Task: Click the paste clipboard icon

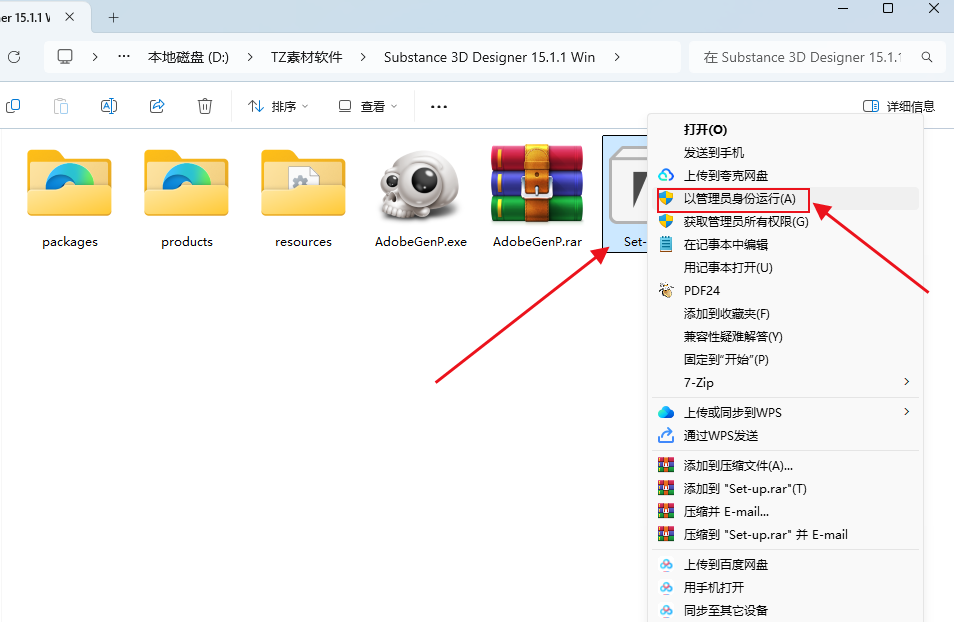Action: click(x=61, y=107)
